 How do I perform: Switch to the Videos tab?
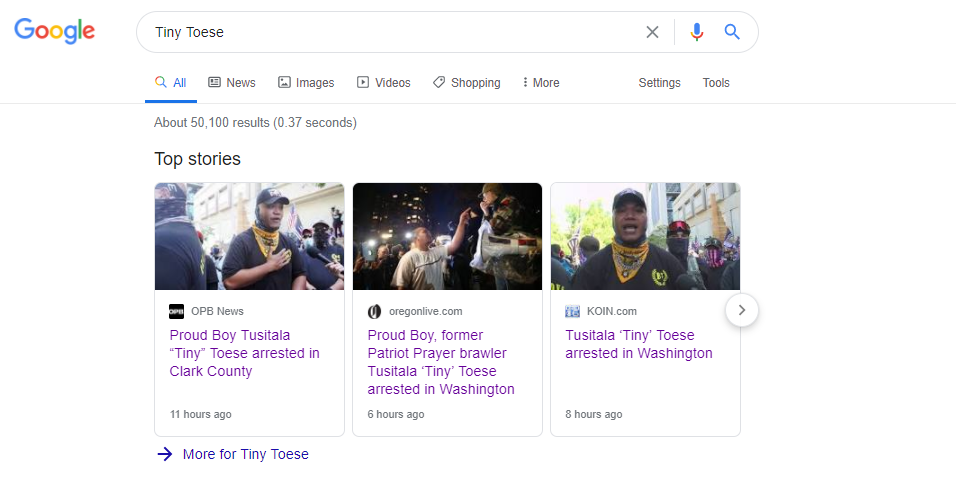tap(383, 82)
